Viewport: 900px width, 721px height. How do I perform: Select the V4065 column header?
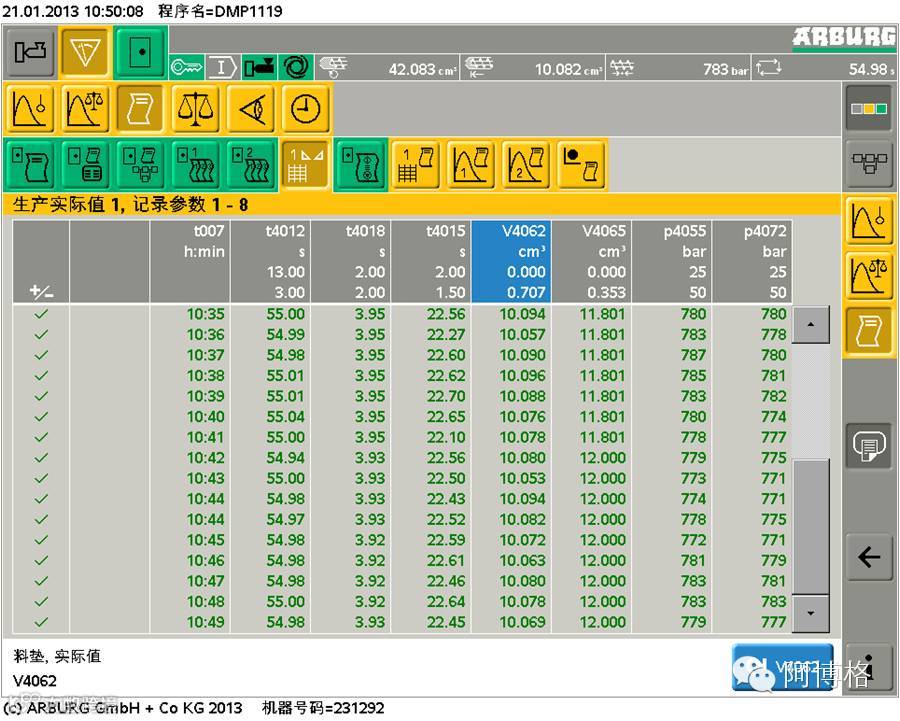pyautogui.click(x=592, y=261)
